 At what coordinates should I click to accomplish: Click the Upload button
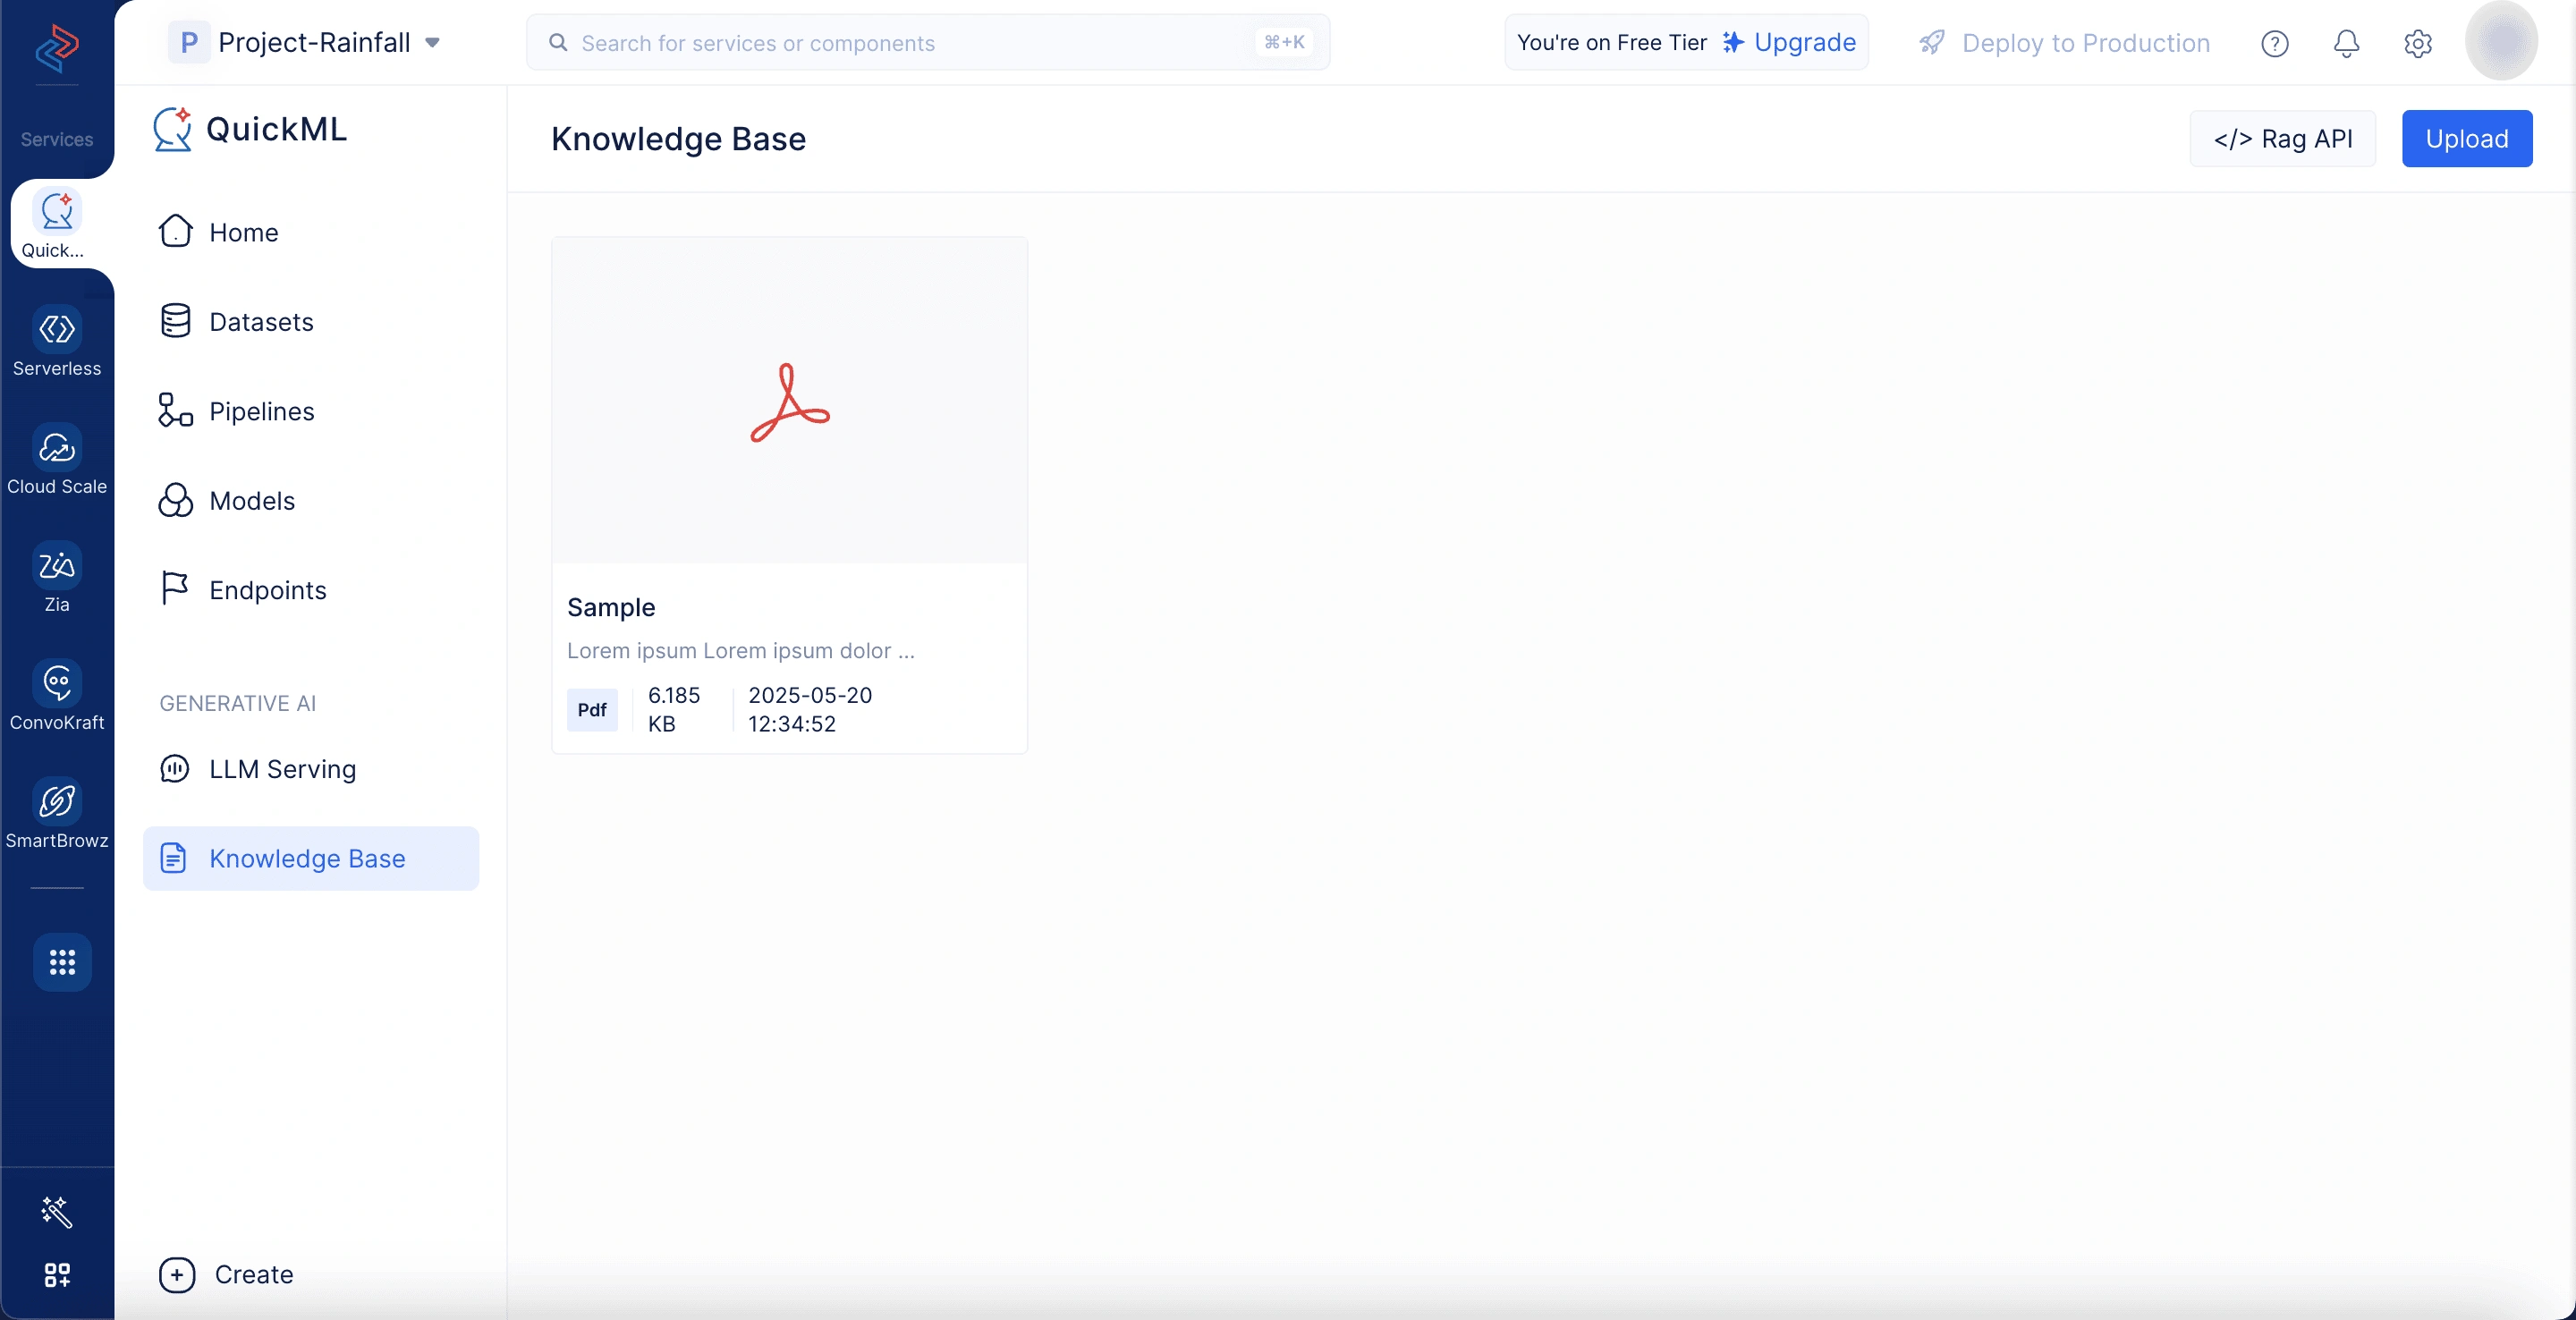(x=2466, y=139)
